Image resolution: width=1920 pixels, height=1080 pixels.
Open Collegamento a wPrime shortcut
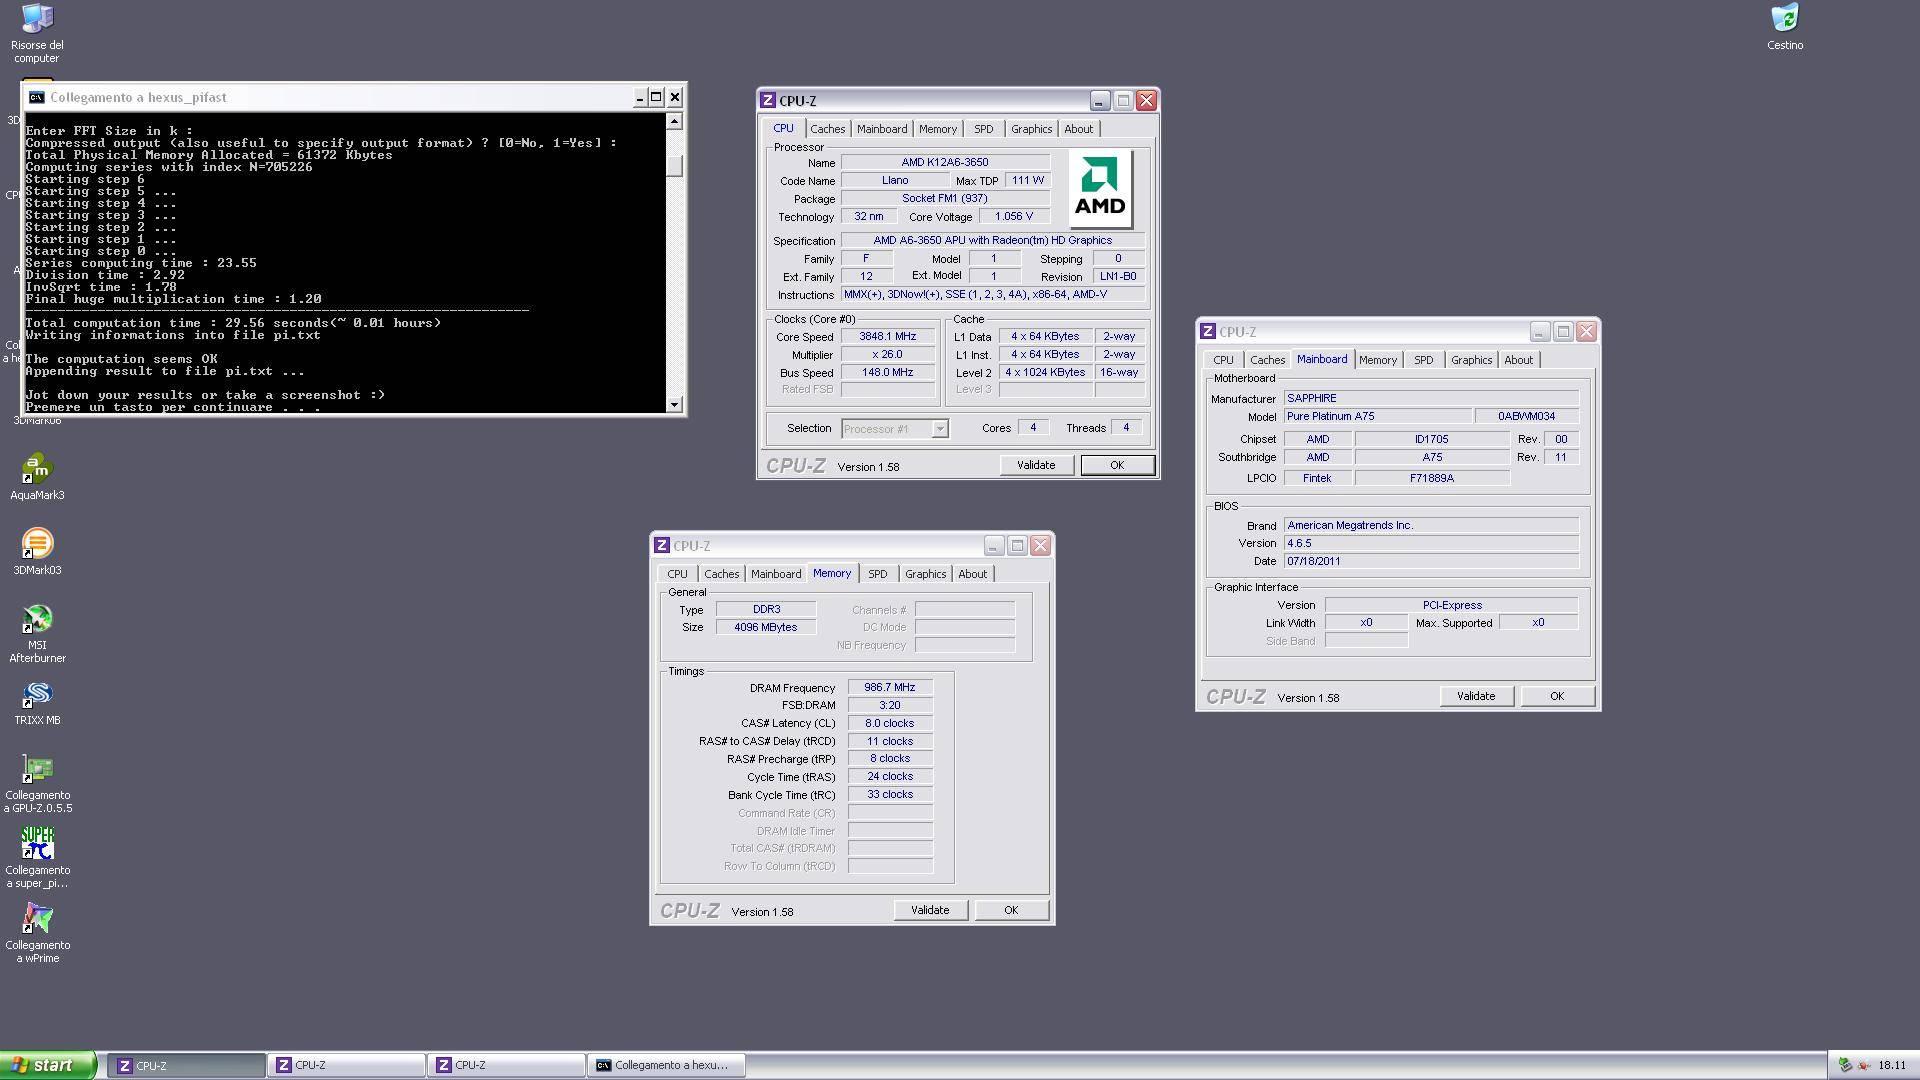tap(37, 933)
